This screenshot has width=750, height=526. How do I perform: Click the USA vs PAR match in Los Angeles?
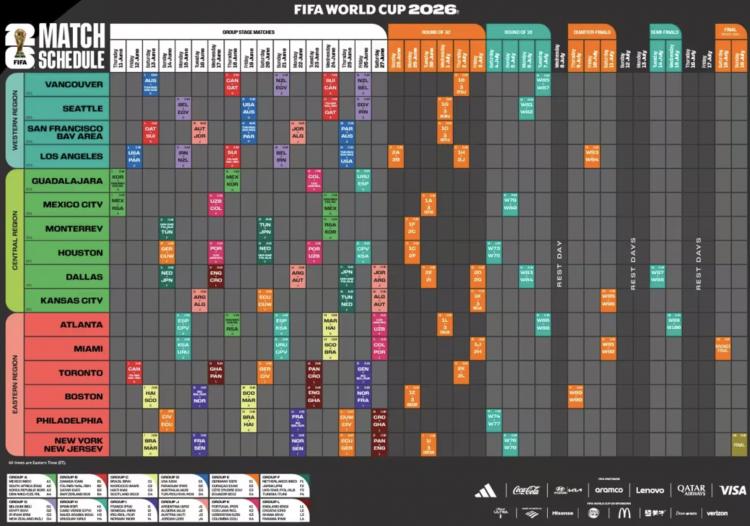(x=134, y=156)
